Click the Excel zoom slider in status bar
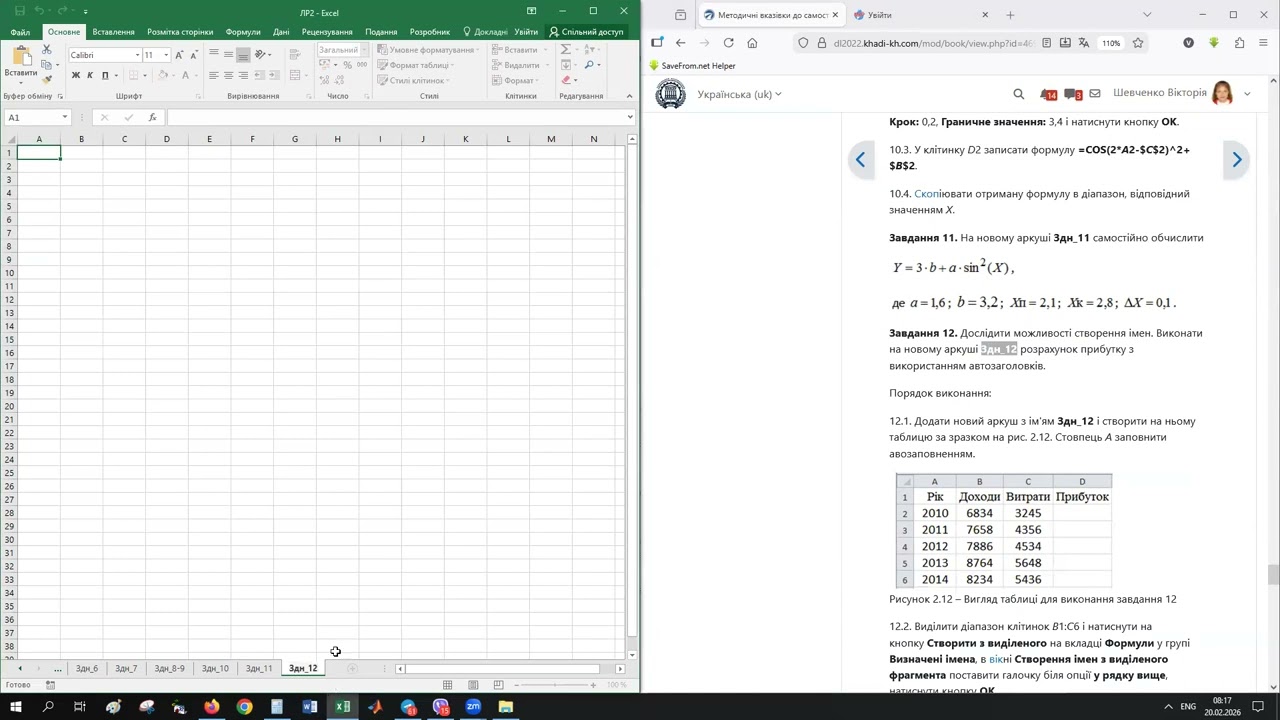The width and height of the screenshot is (1280, 720). point(555,685)
